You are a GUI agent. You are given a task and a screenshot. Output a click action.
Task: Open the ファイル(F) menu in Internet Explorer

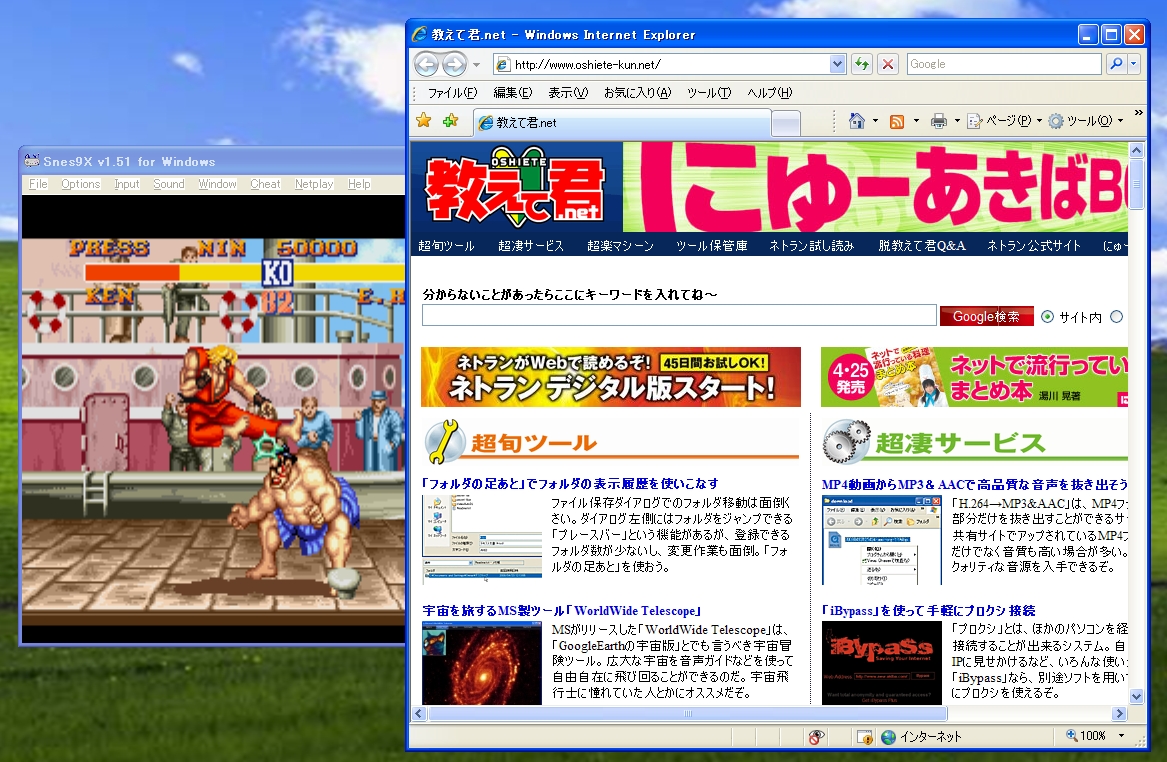tap(453, 93)
